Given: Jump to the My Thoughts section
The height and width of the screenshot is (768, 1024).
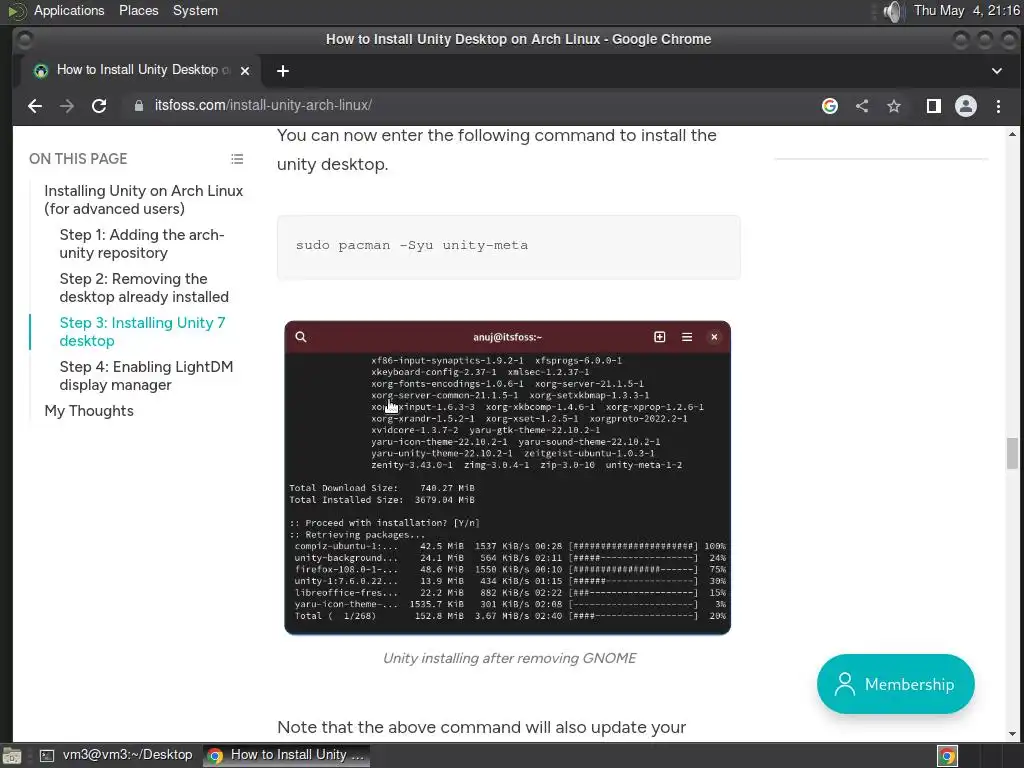Looking at the screenshot, I should click(x=89, y=411).
